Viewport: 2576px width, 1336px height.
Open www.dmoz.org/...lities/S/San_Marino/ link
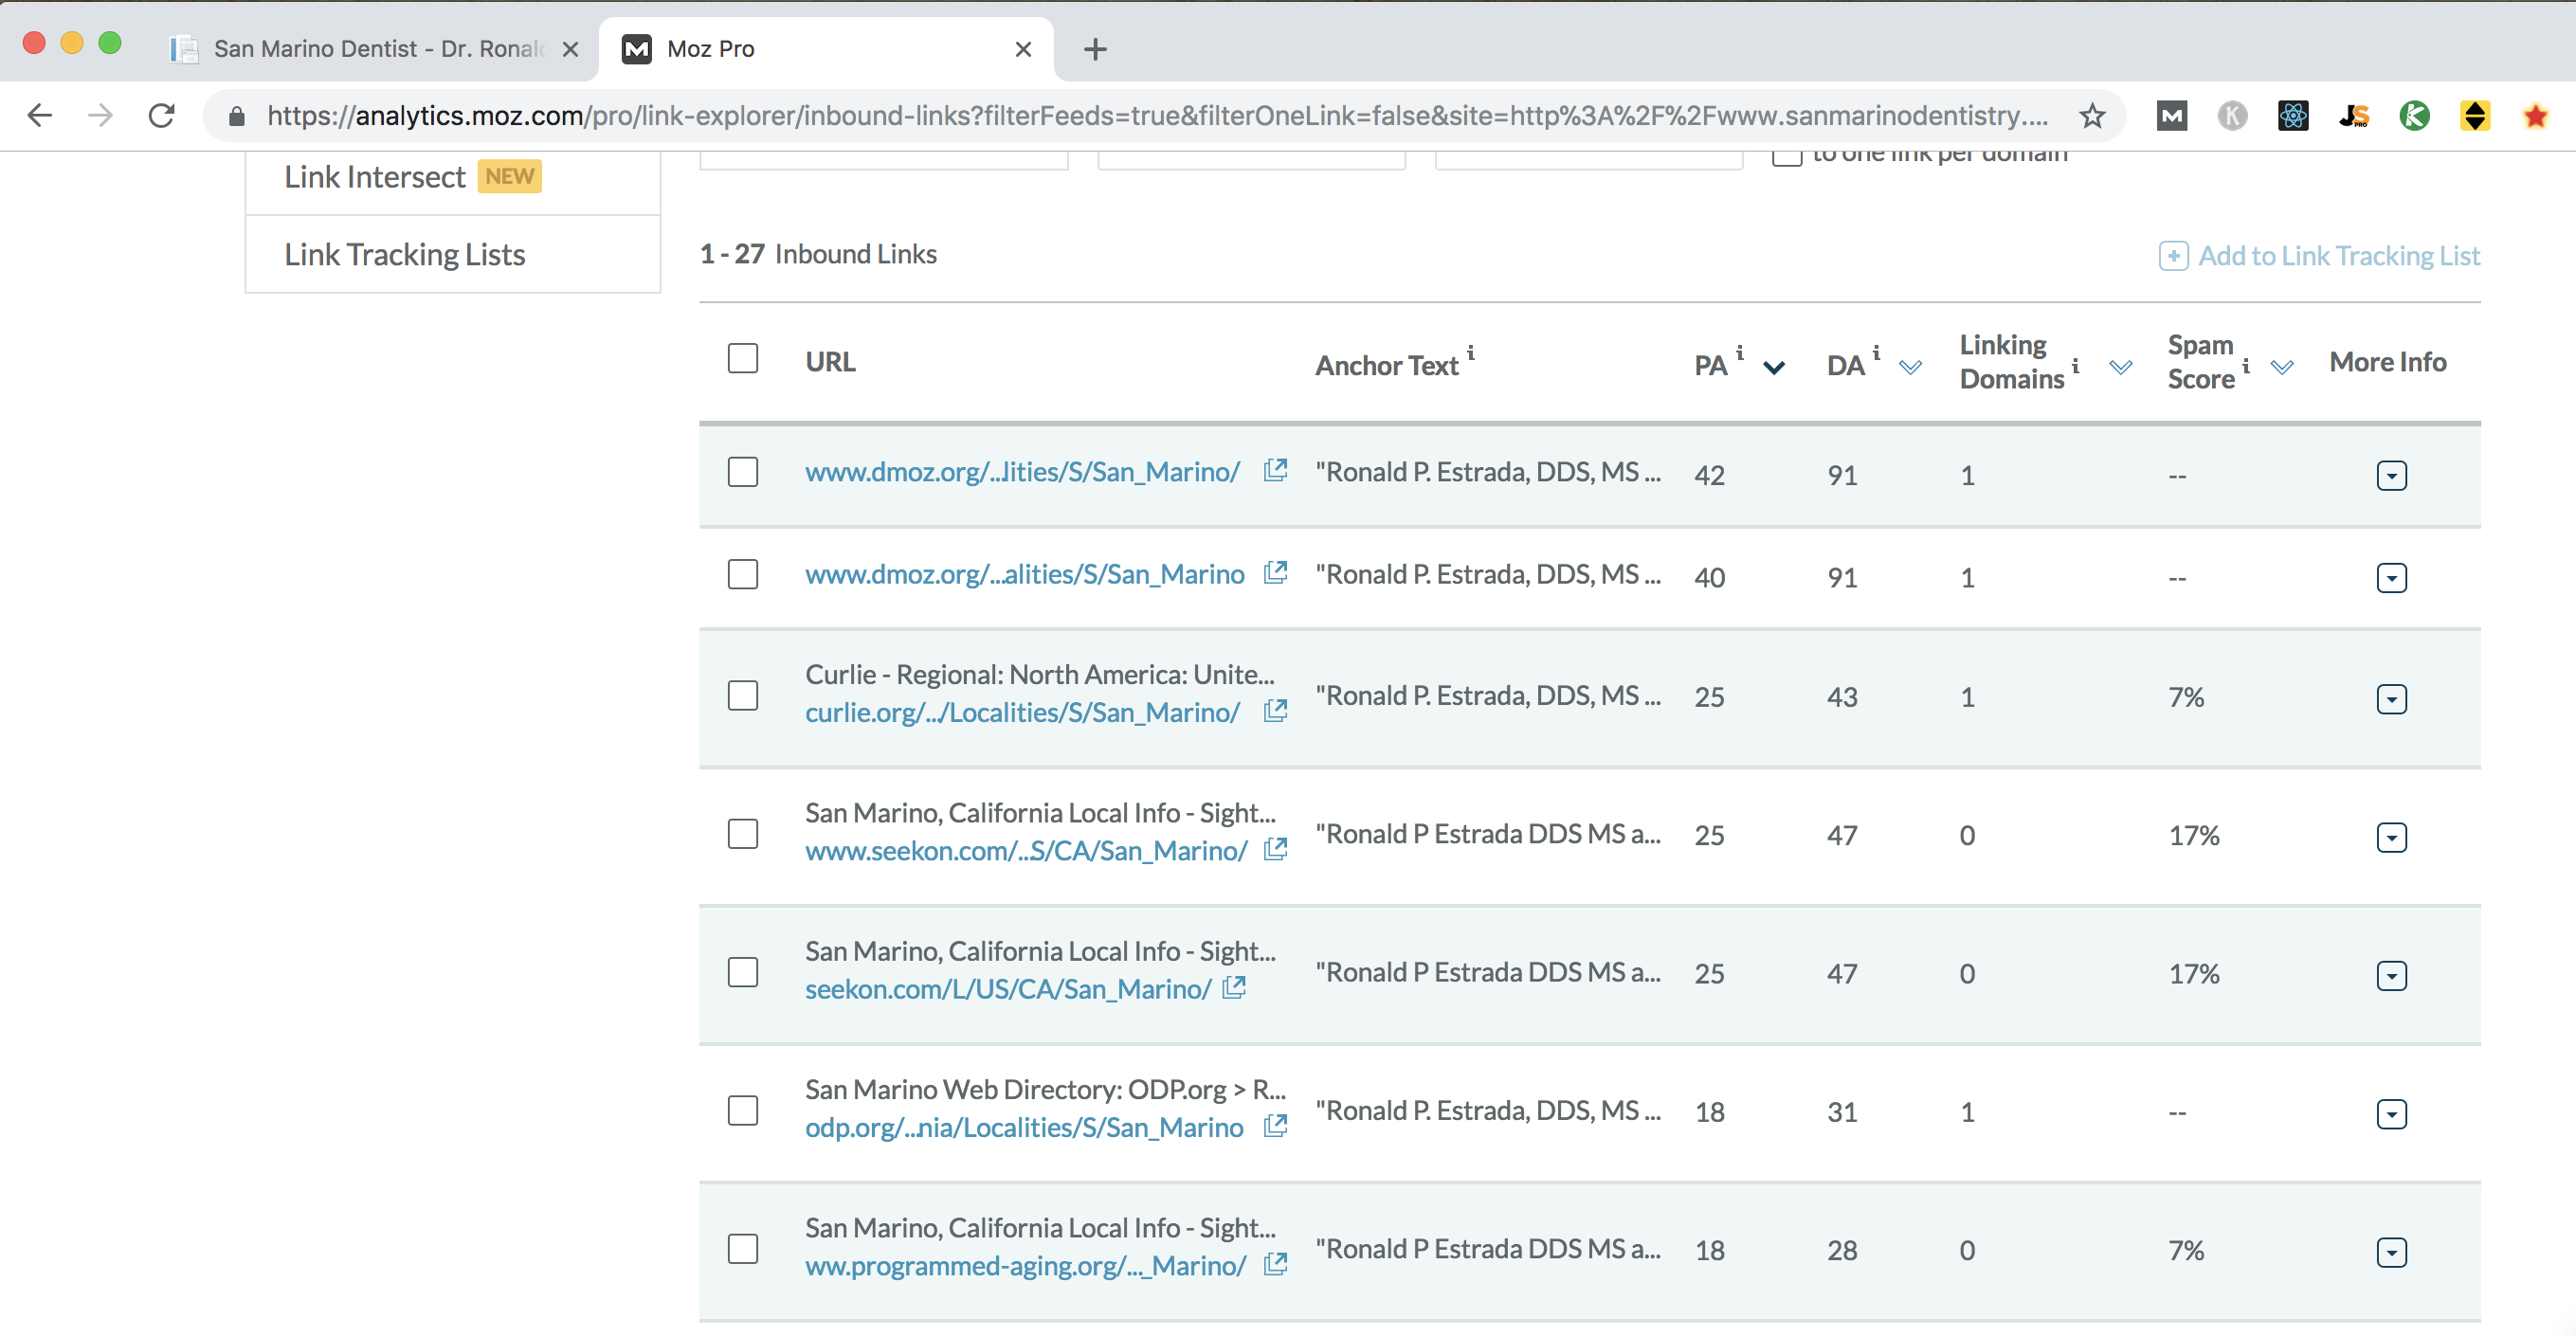1022,471
